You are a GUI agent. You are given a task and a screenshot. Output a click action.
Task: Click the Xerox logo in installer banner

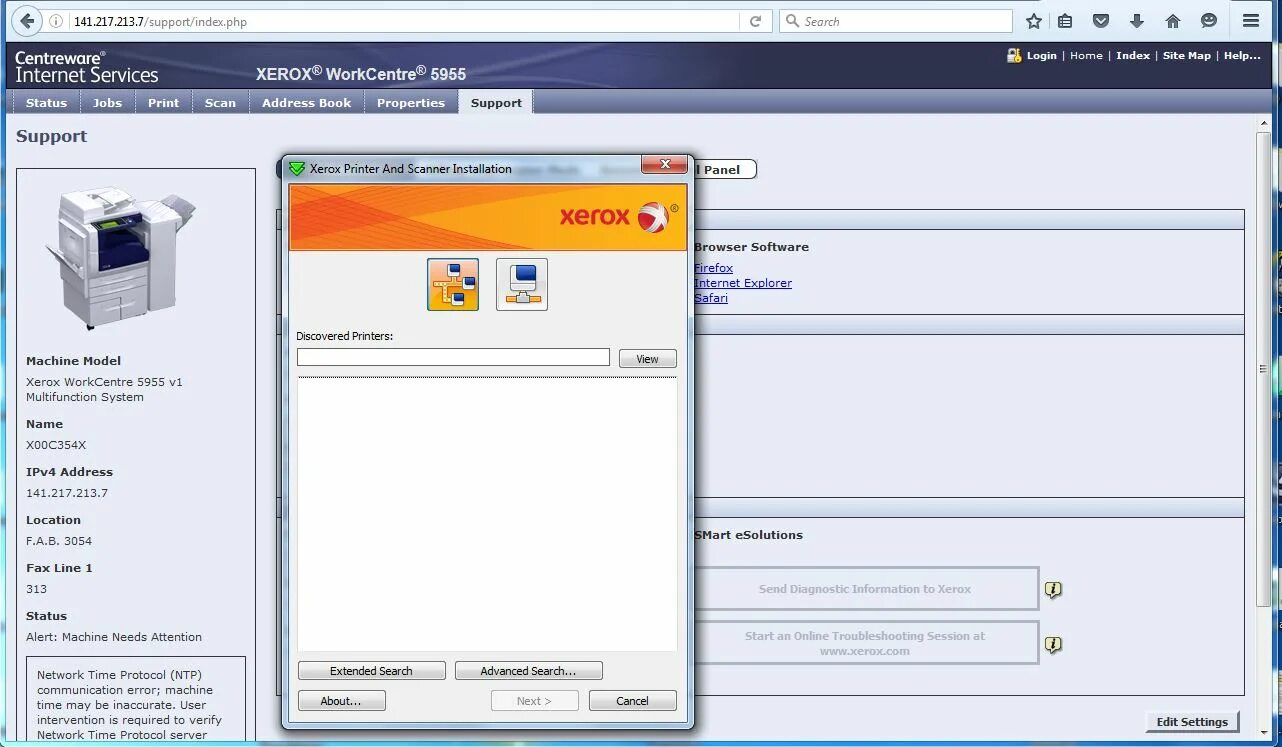click(619, 216)
